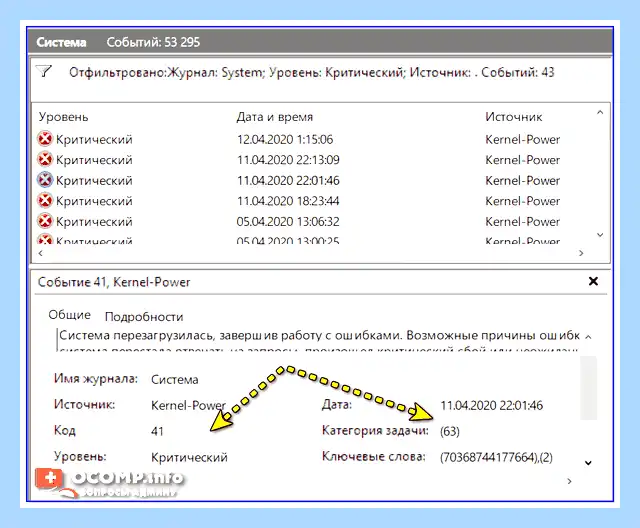The image size is (640, 528).
Task: Click Kernel-Power source in 11.04.2020 22:13:09 row
Action: [522, 160]
